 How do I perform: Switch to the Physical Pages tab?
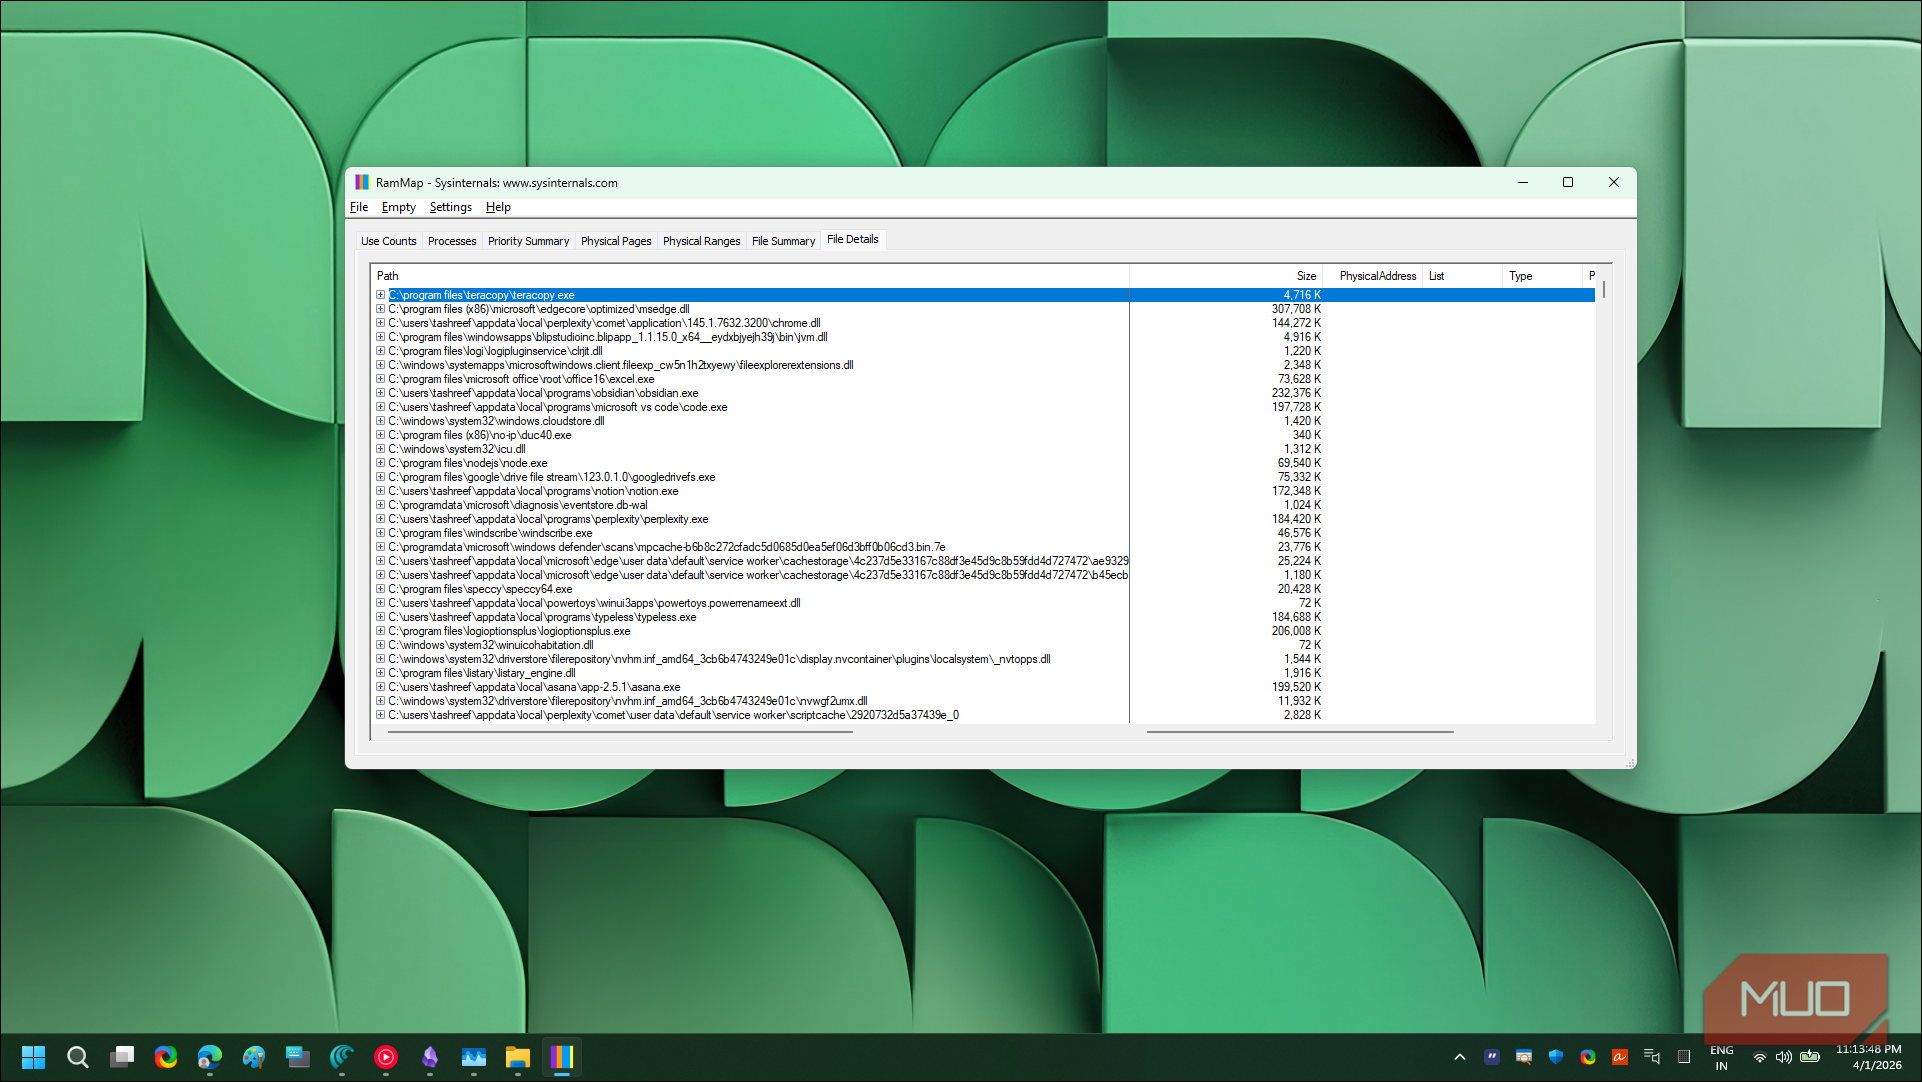[616, 241]
